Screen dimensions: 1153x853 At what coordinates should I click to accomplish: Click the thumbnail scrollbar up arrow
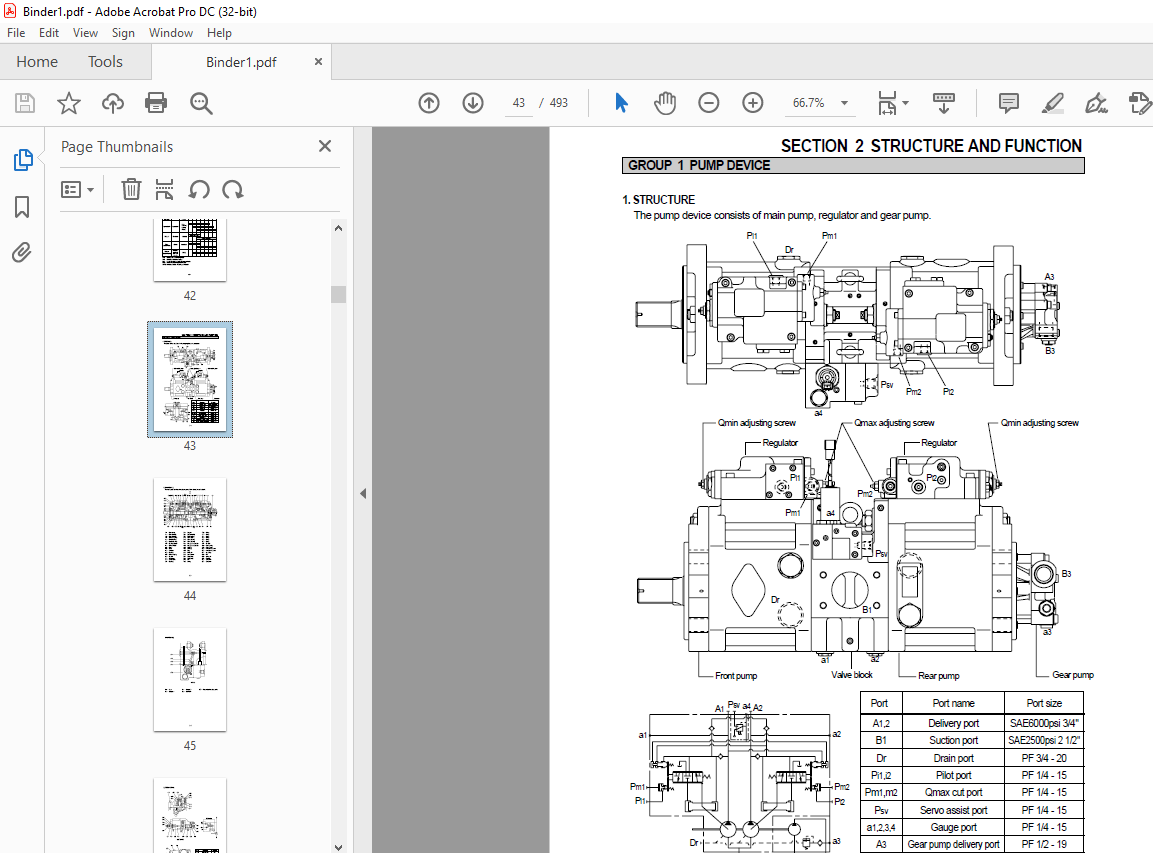(338, 228)
